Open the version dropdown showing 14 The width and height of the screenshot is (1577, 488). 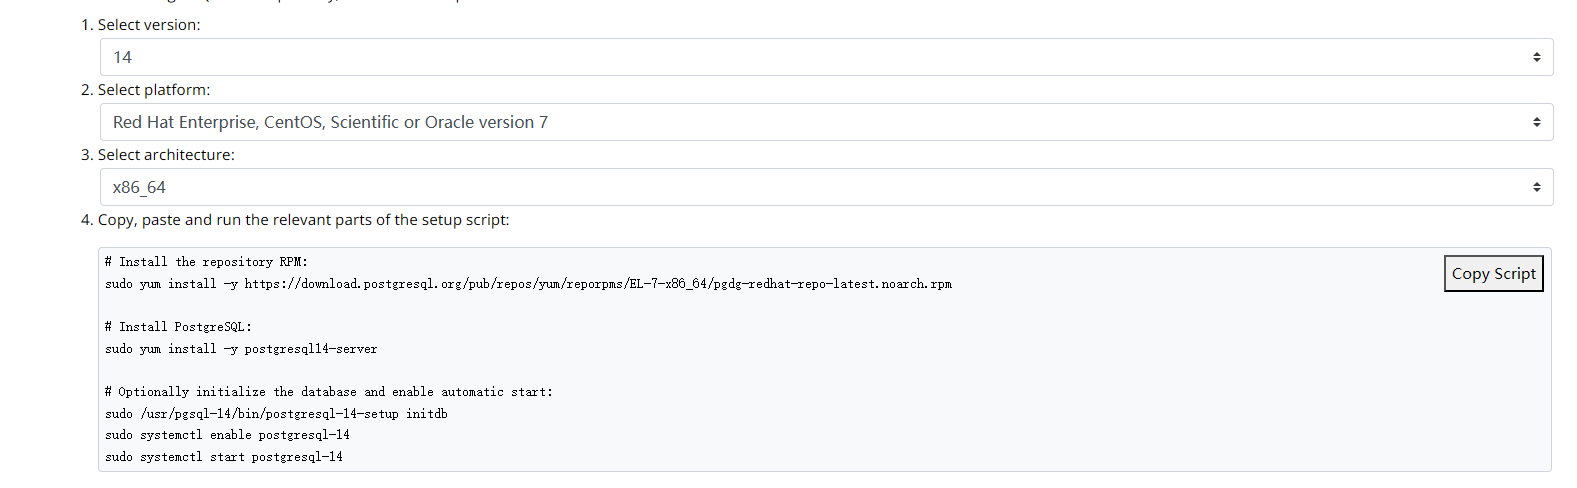(800, 57)
